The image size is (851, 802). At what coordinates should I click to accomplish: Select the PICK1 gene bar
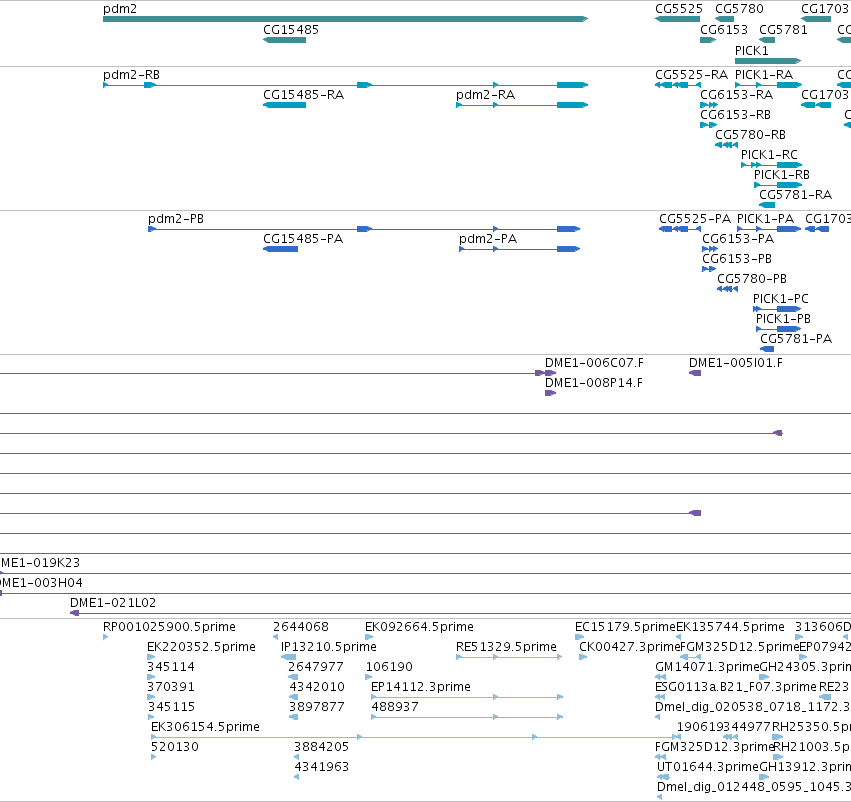(x=768, y=61)
